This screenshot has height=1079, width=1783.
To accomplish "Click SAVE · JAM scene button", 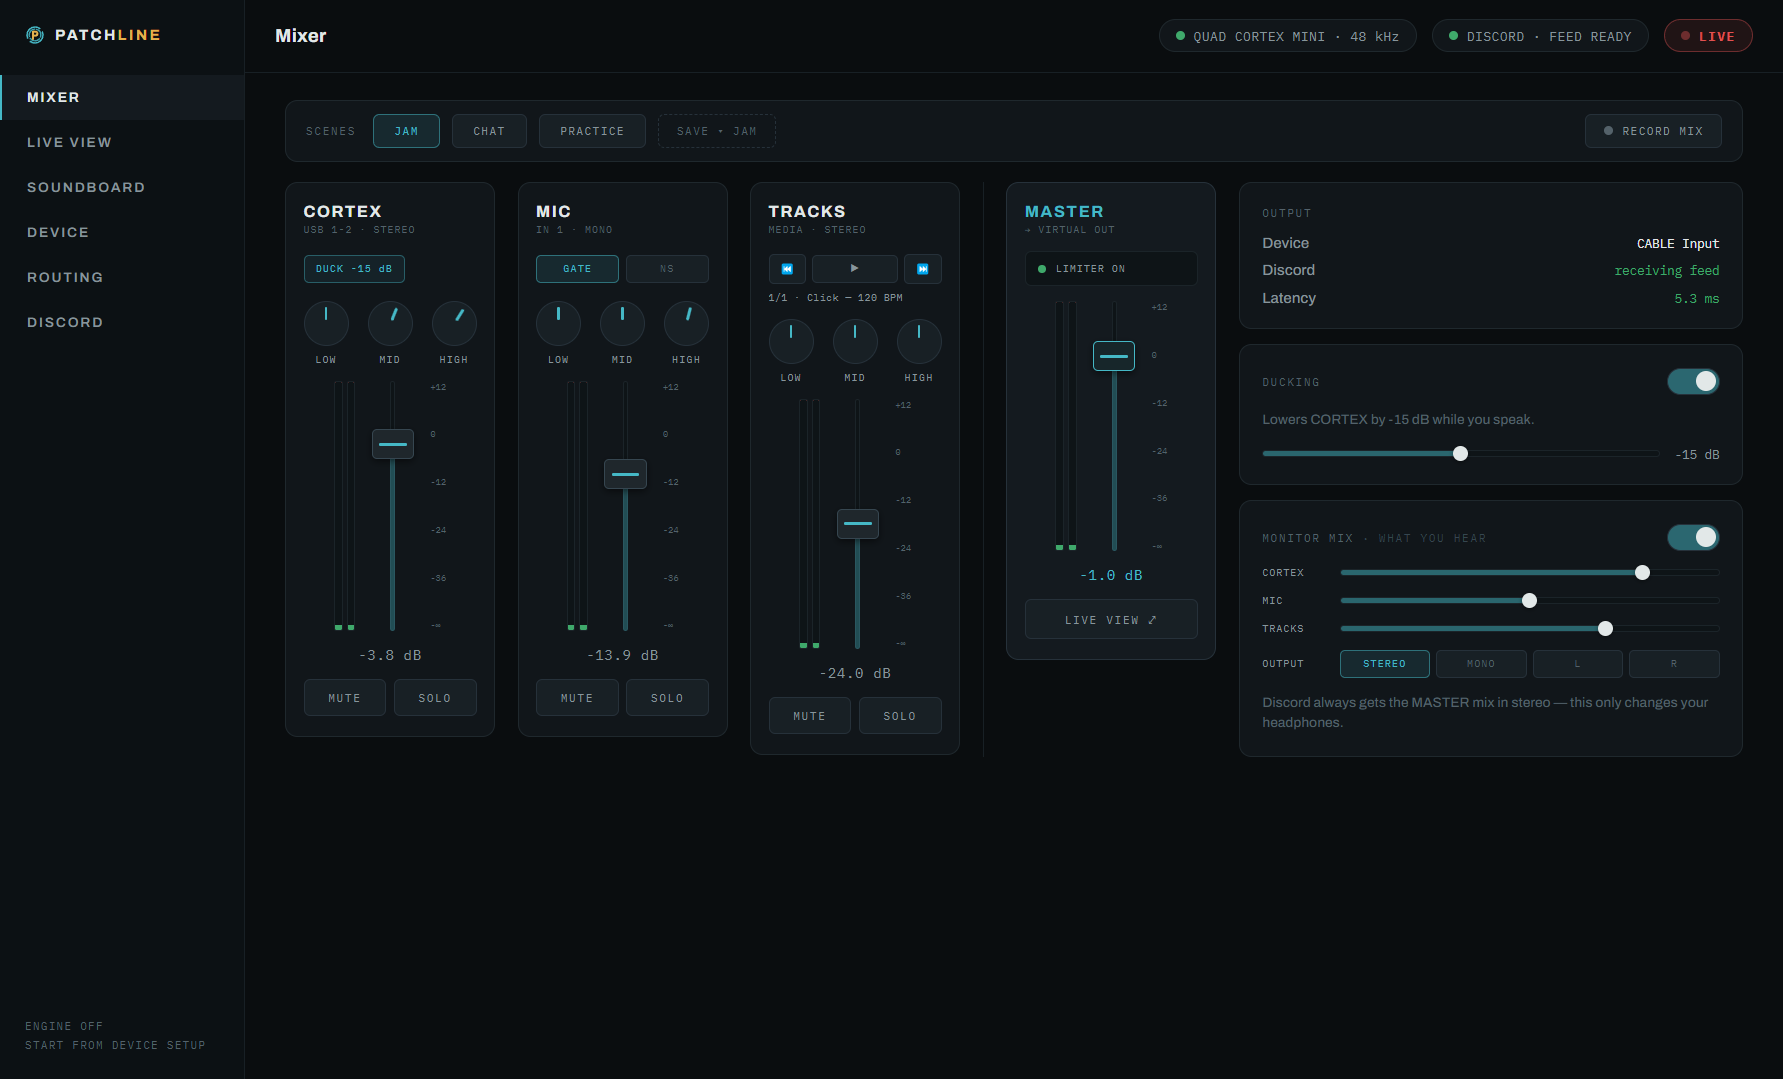I will pos(717,131).
